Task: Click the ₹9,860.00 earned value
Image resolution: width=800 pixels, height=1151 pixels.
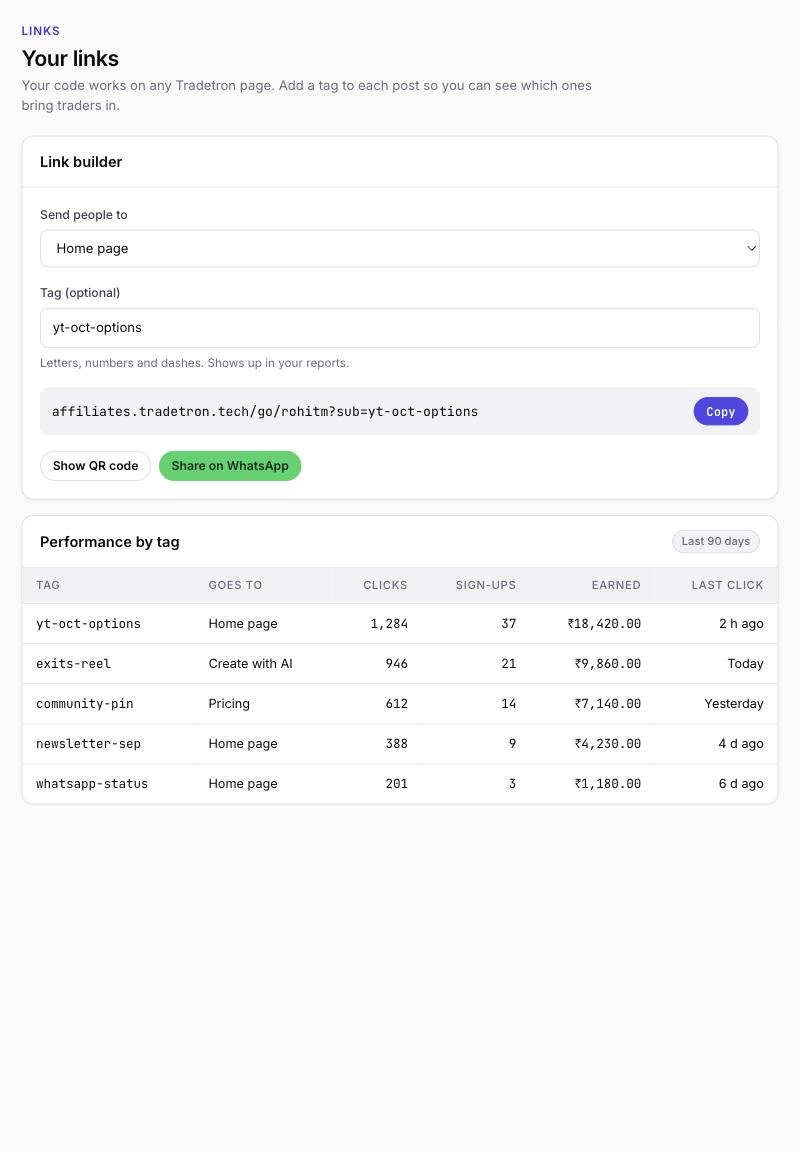Action: 608,664
